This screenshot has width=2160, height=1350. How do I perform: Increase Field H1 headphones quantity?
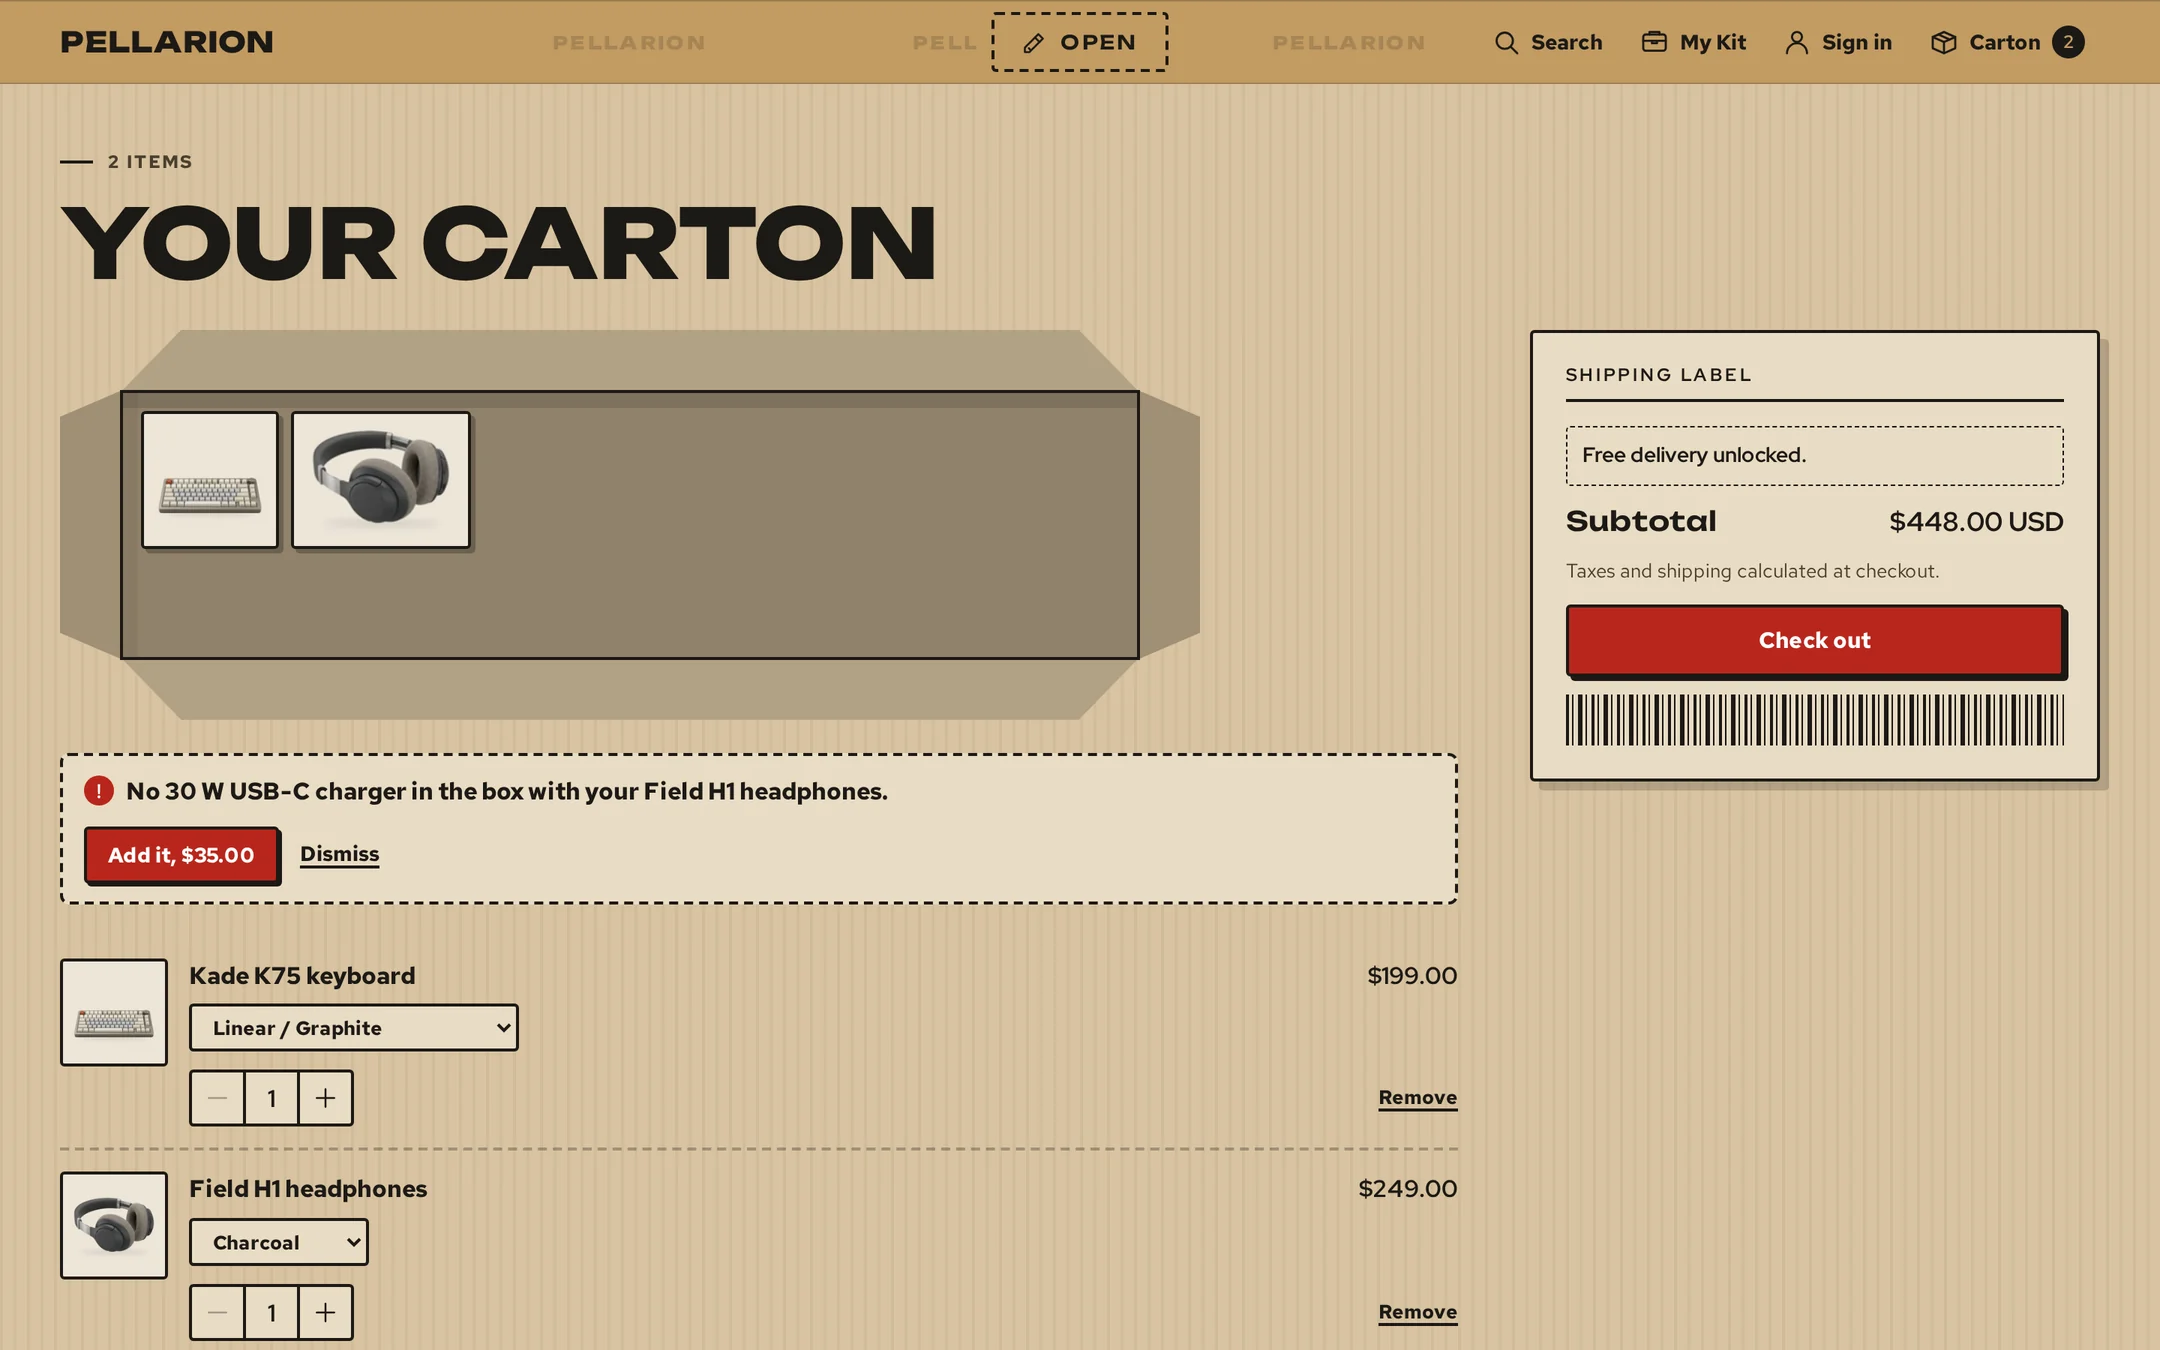click(325, 1312)
